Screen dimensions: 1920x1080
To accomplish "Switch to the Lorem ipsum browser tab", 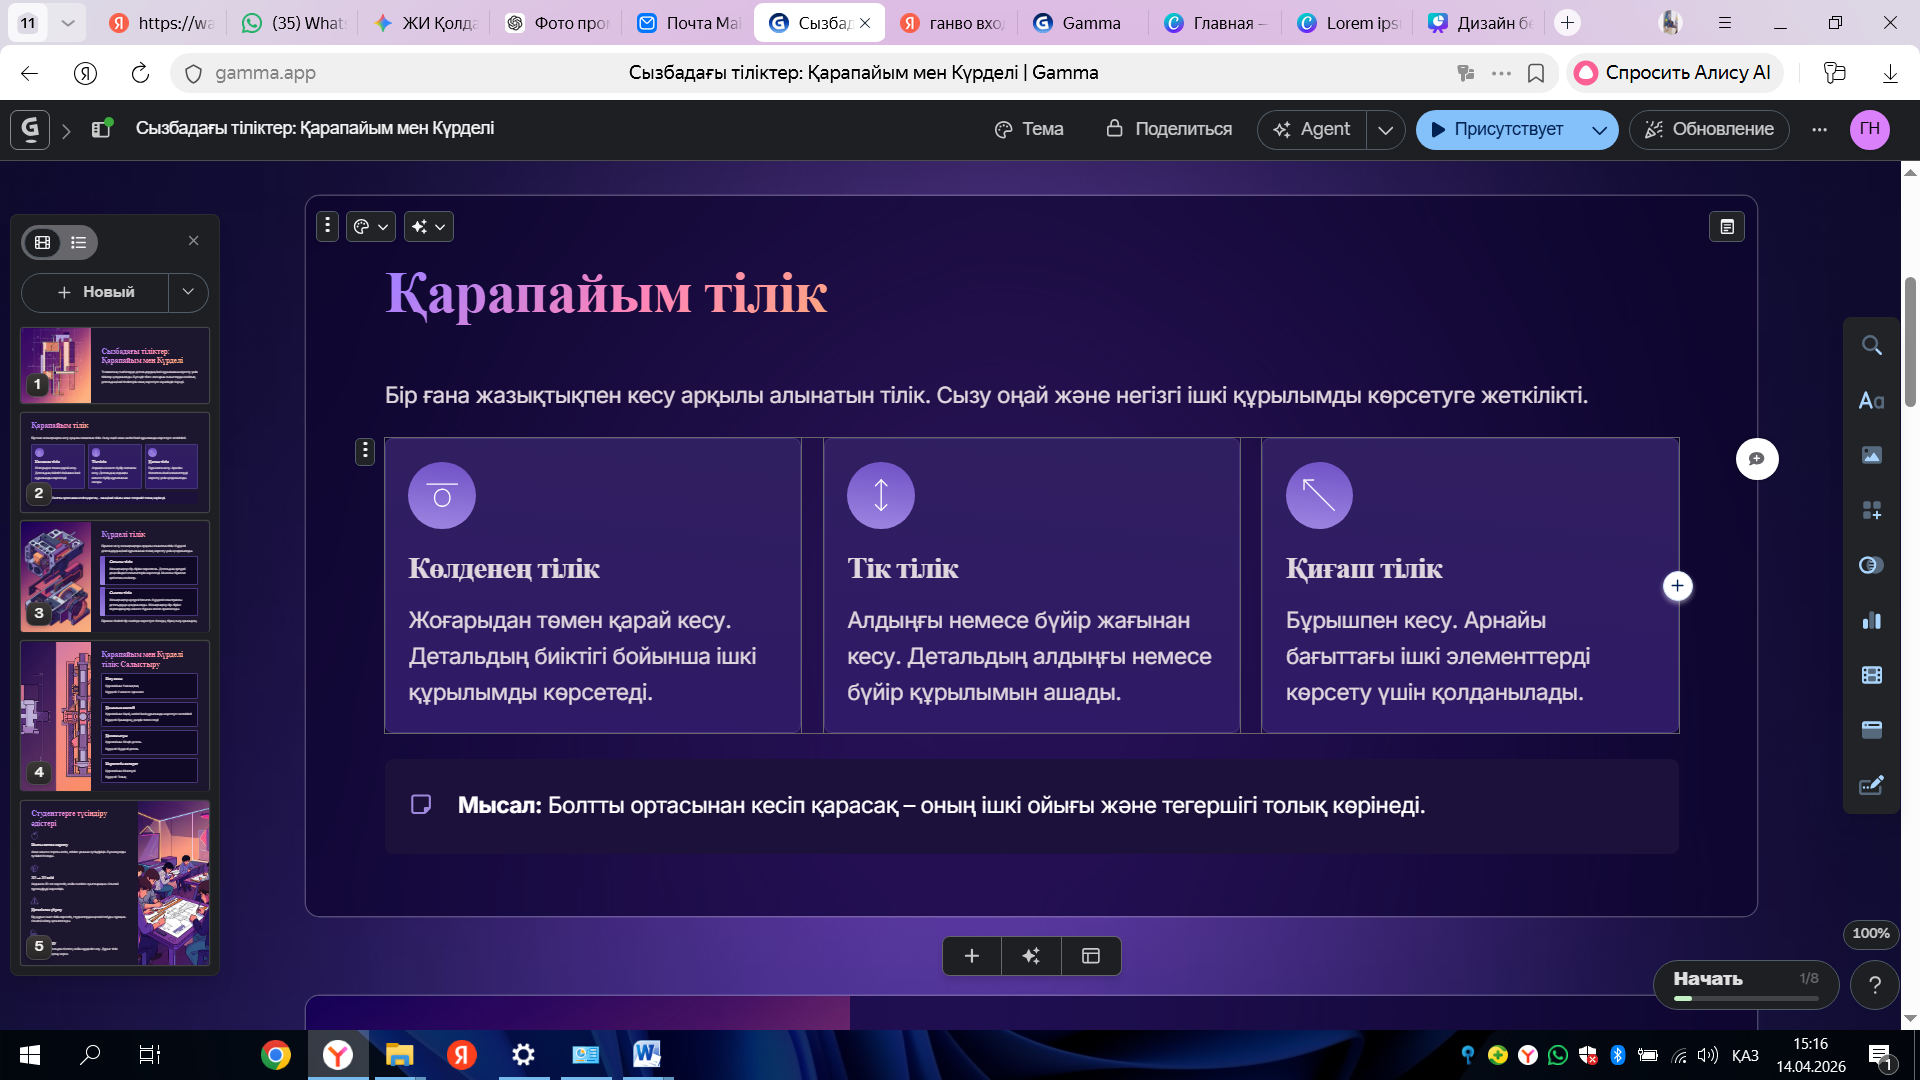I will [x=1348, y=23].
